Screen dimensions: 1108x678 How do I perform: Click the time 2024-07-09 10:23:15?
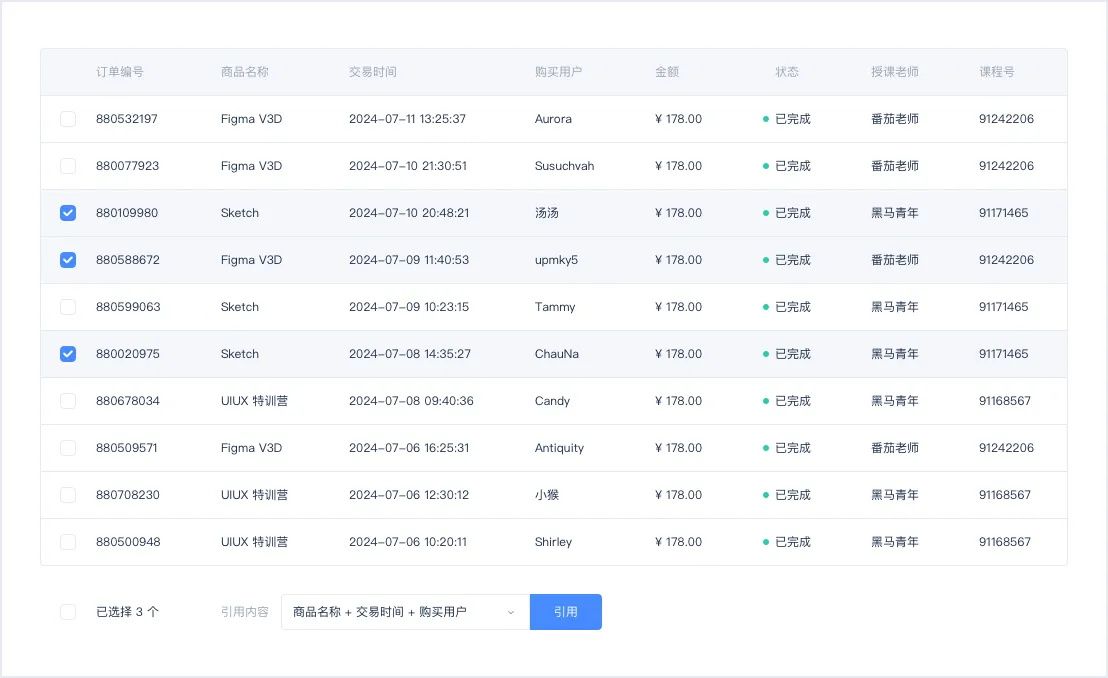click(x=409, y=307)
